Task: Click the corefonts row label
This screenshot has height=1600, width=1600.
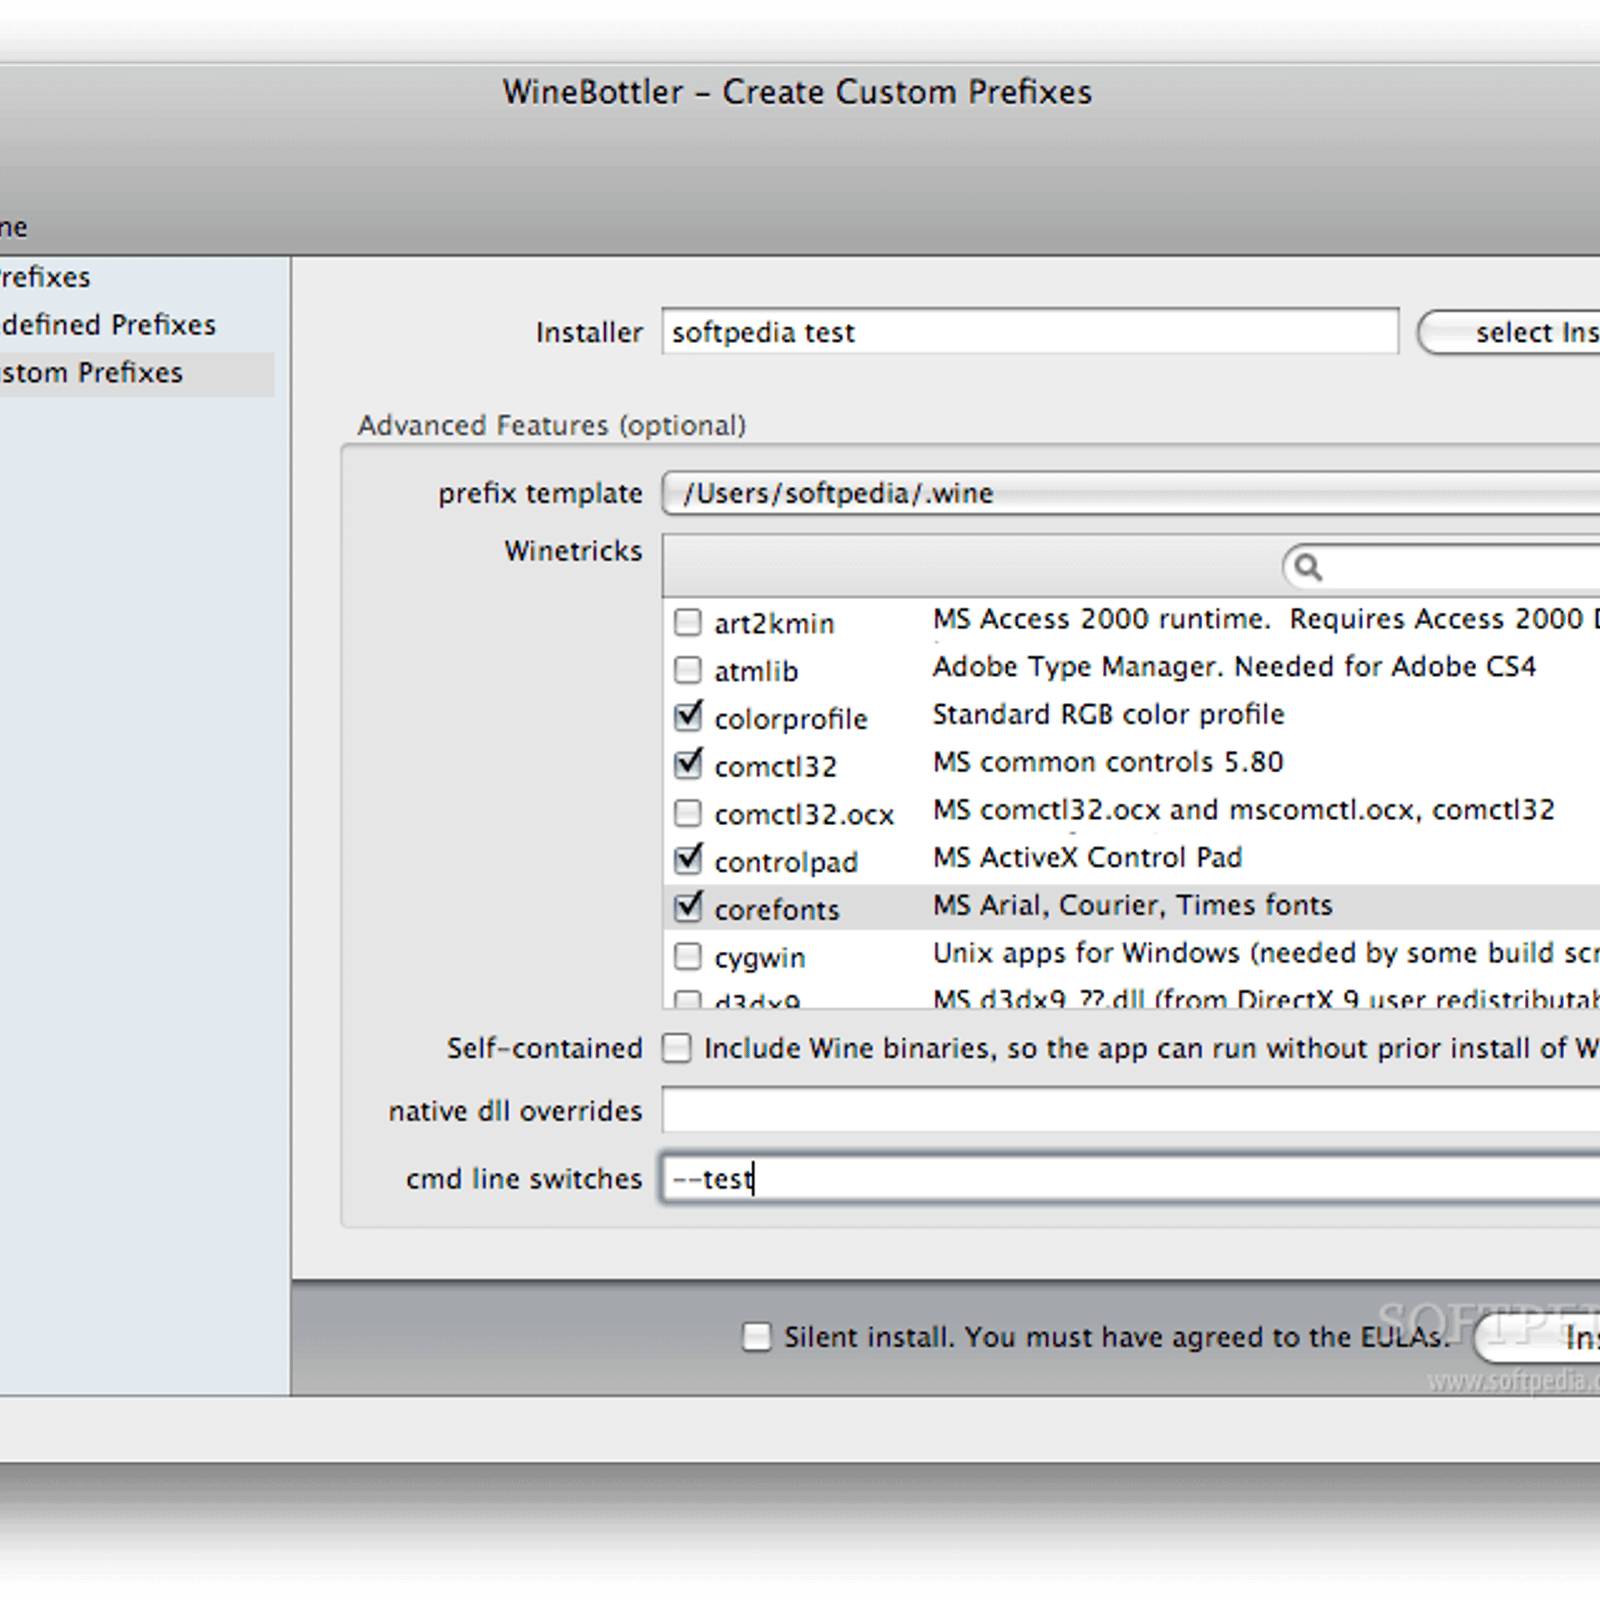Action: coord(777,910)
